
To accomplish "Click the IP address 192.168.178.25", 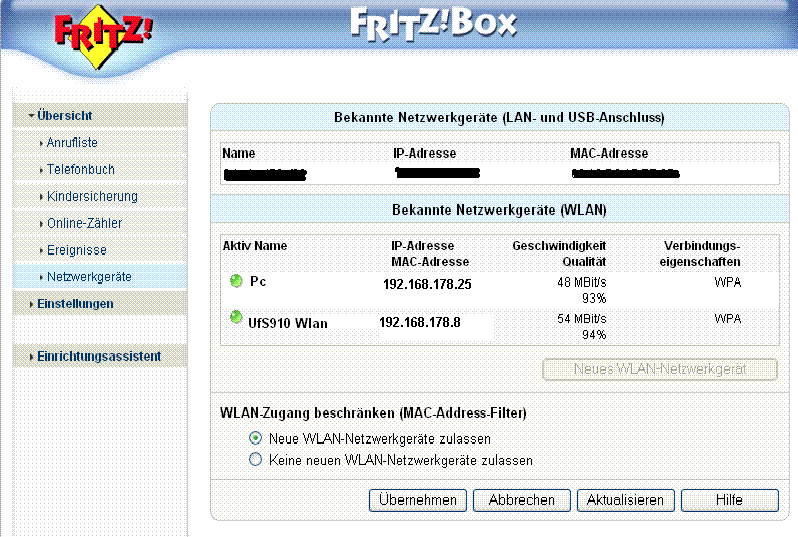I will (427, 284).
